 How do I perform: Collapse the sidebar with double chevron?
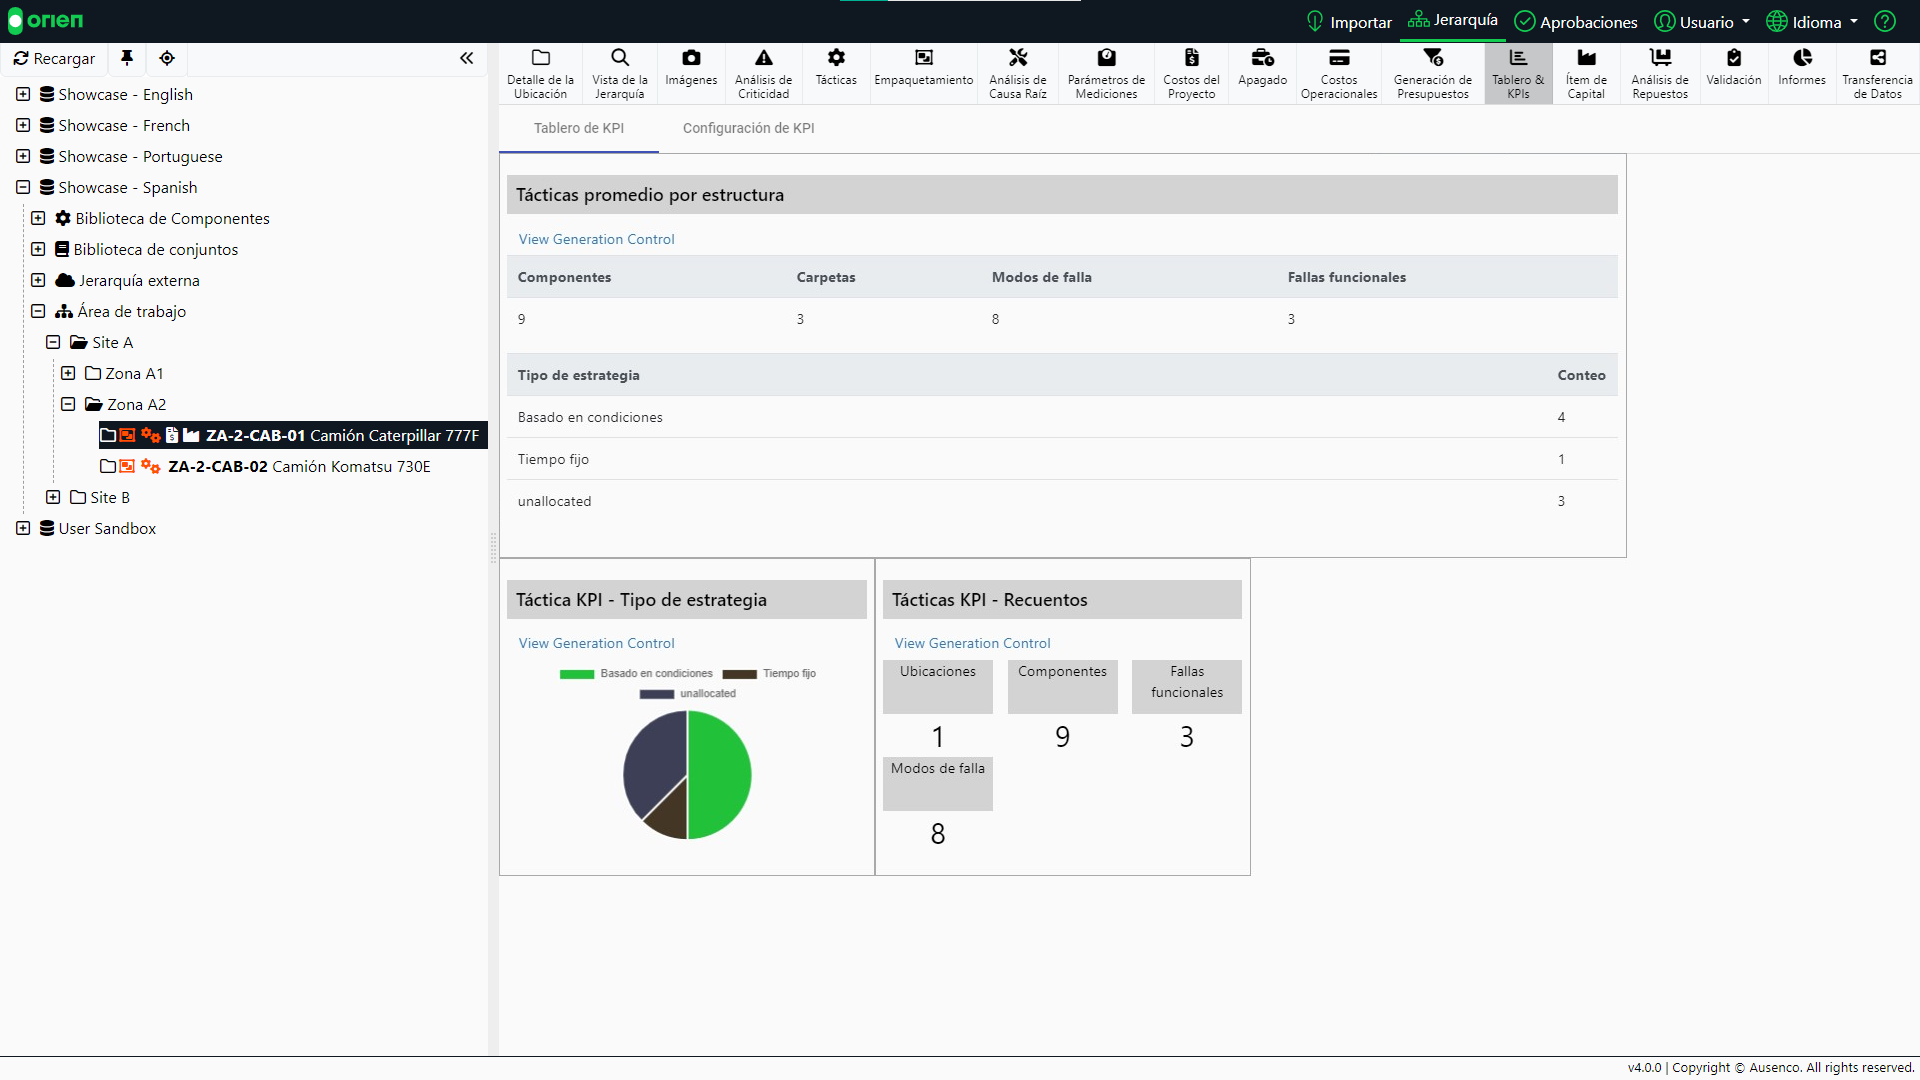(x=466, y=58)
